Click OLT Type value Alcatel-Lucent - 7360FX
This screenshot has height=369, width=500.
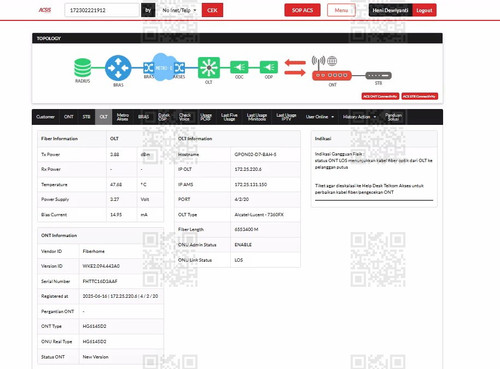pos(259,215)
